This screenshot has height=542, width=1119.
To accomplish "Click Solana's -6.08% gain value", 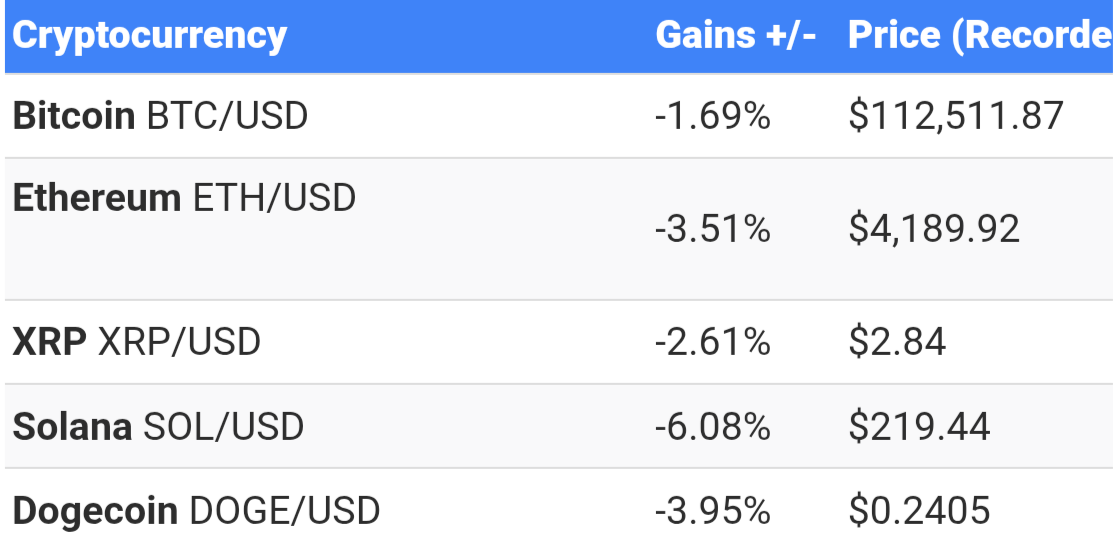I will click(712, 426).
